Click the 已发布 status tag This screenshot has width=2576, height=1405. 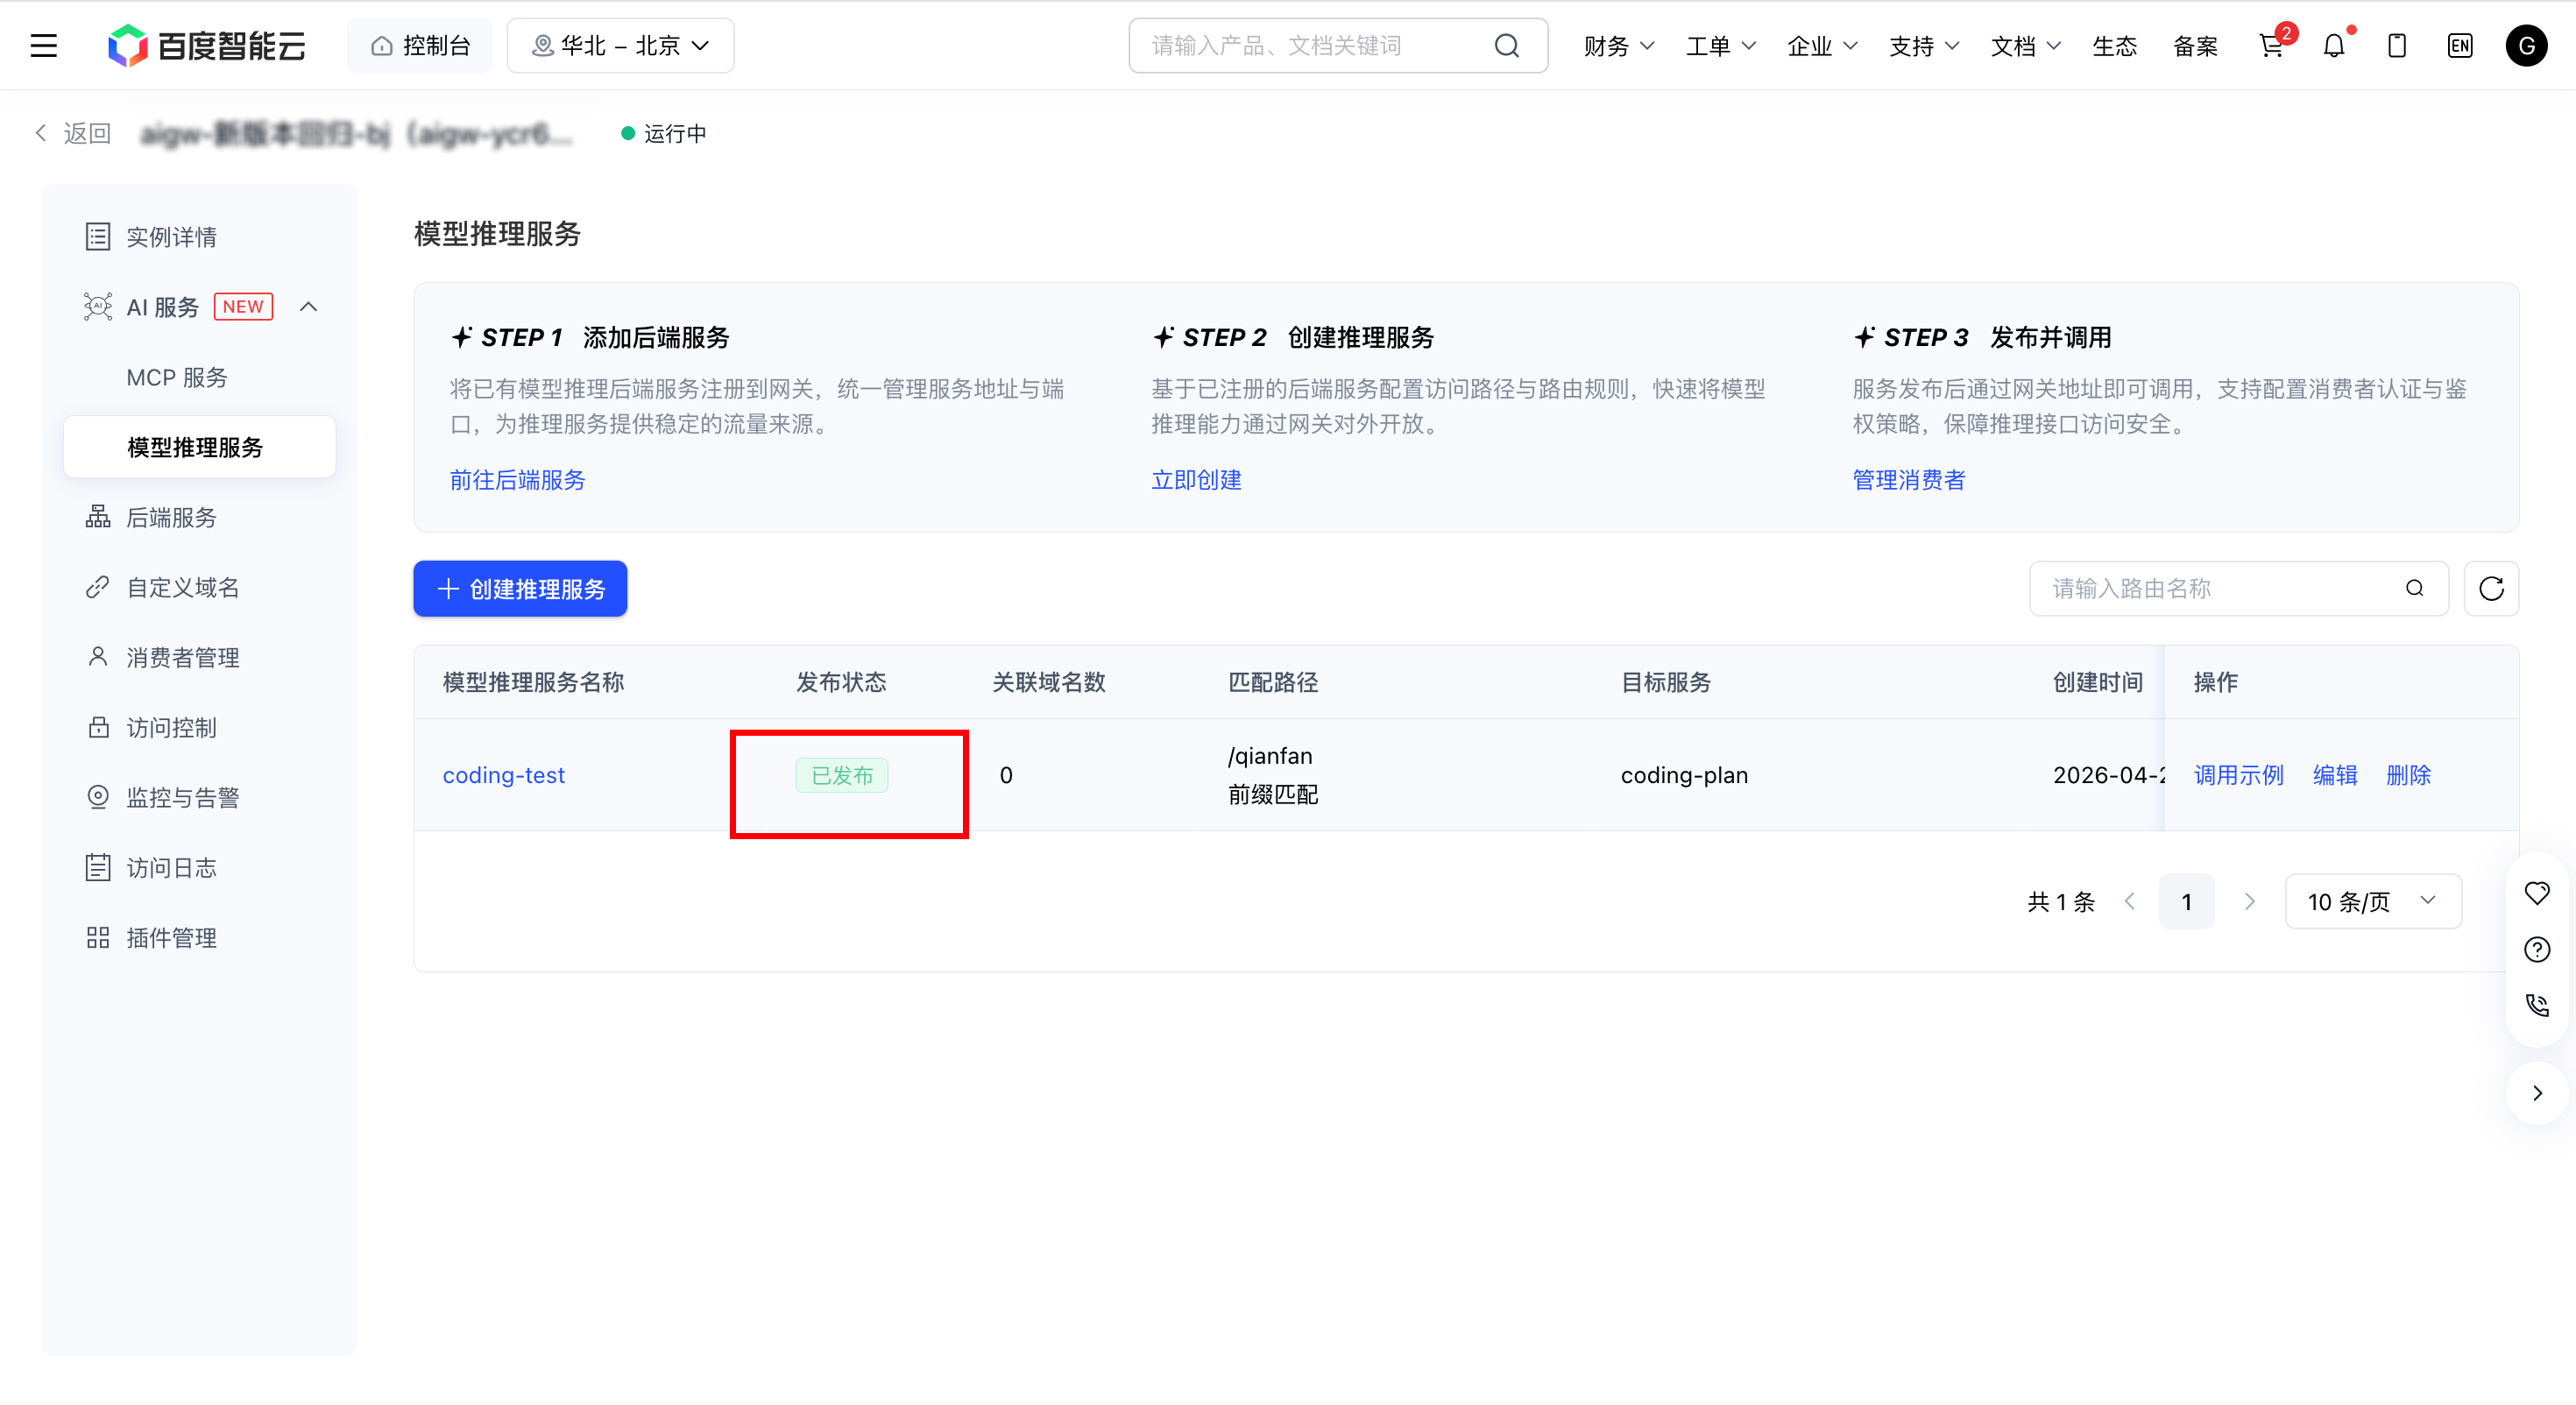click(842, 775)
